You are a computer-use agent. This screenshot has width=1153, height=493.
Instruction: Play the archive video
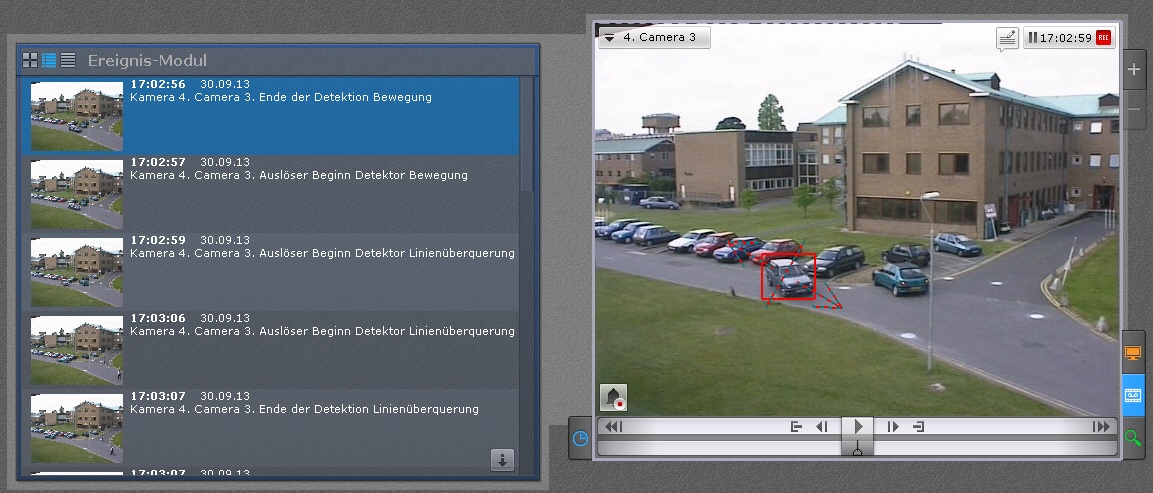857,427
